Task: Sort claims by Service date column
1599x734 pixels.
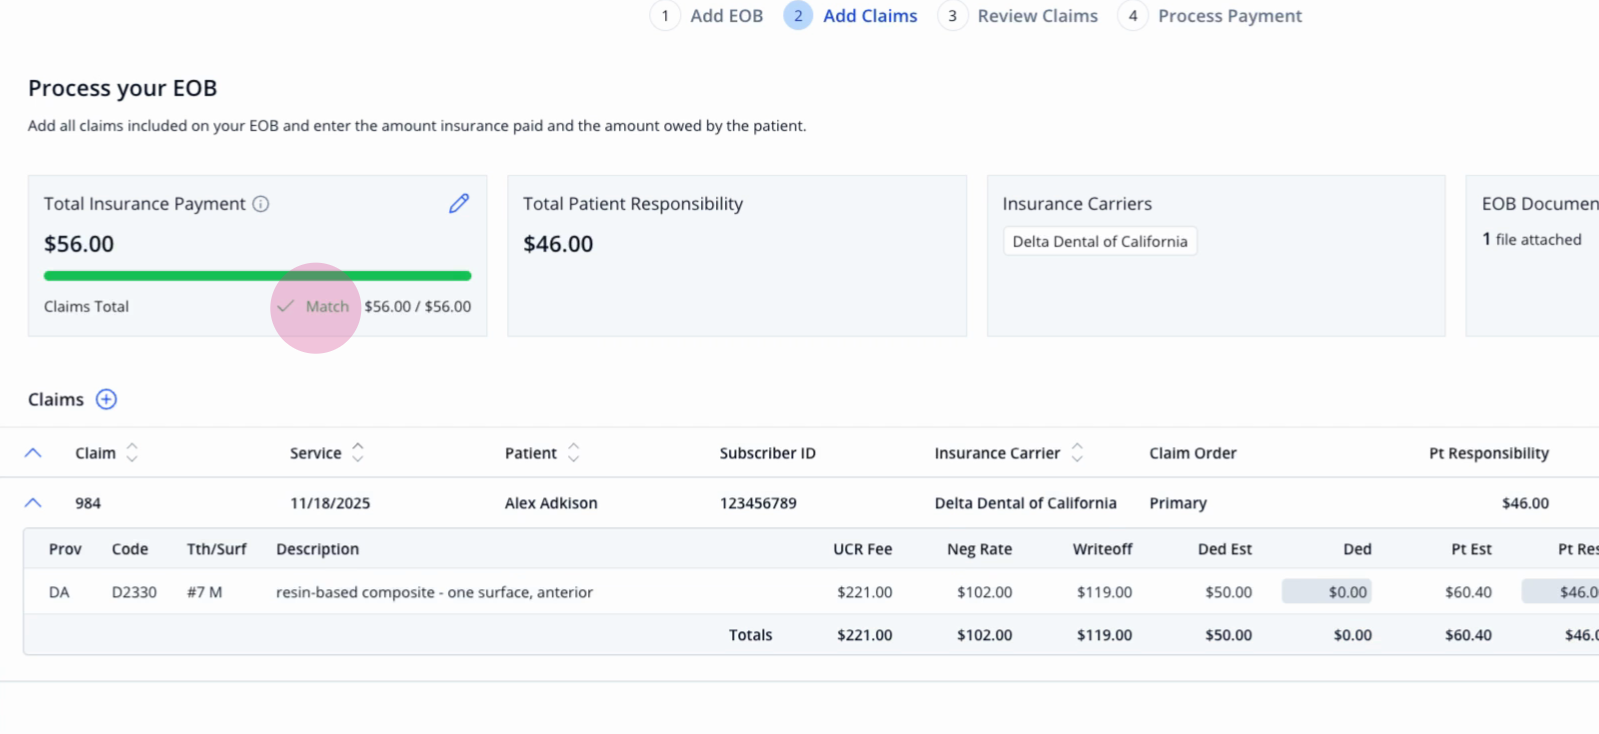Action: tap(358, 453)
